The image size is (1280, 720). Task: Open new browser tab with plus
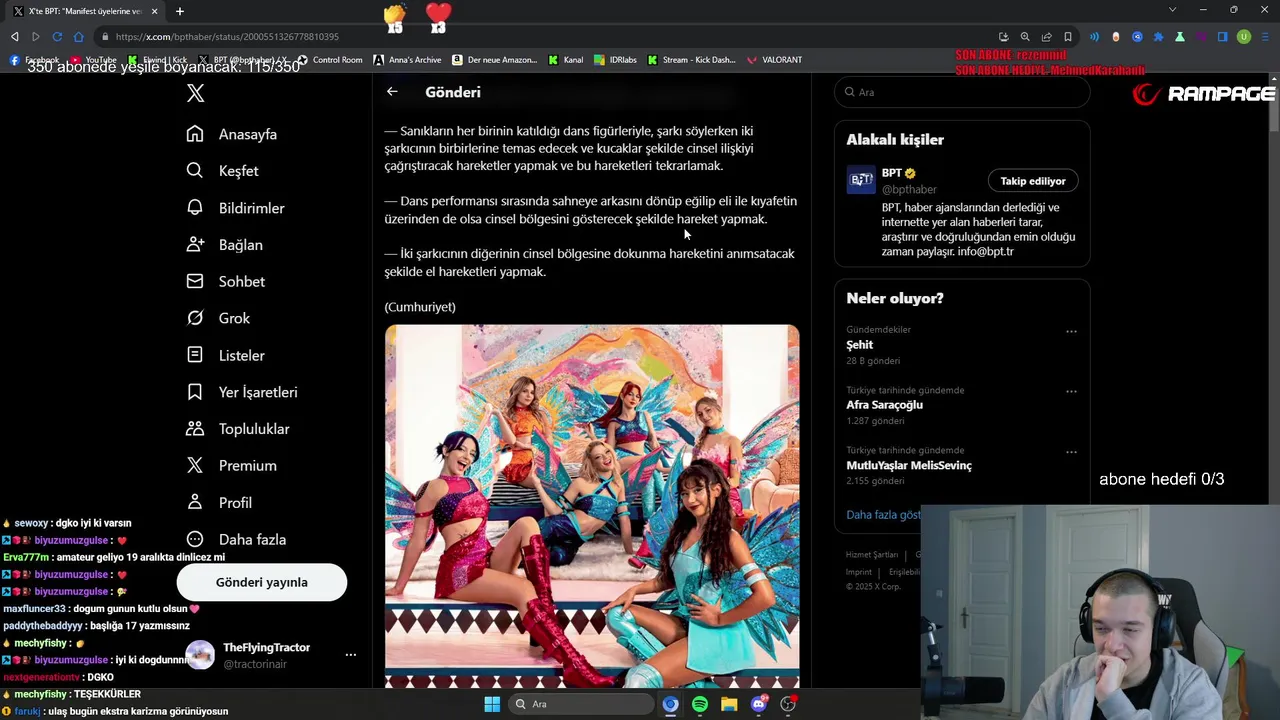[x=180, y=11]
